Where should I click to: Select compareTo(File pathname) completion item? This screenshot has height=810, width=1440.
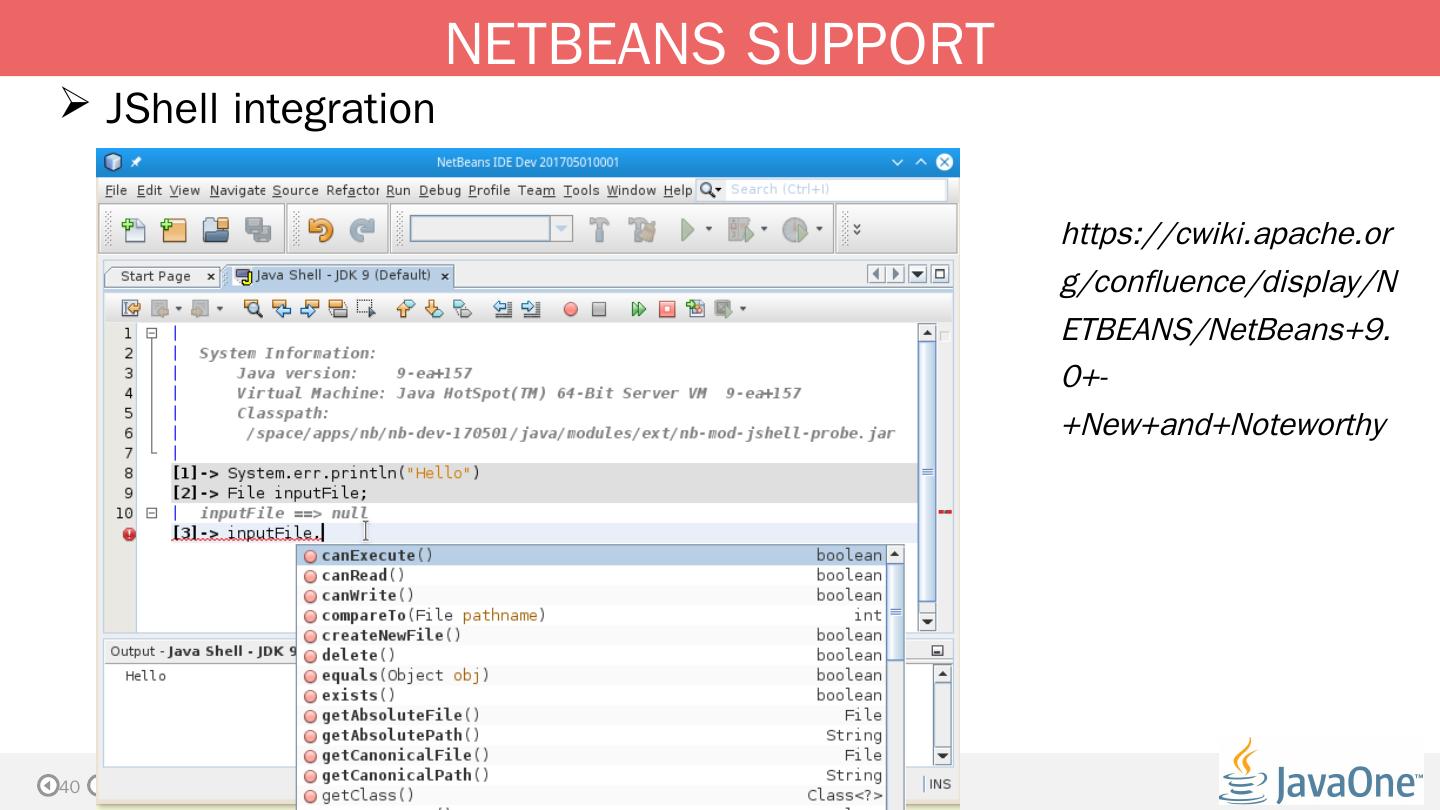click(593, 615)
